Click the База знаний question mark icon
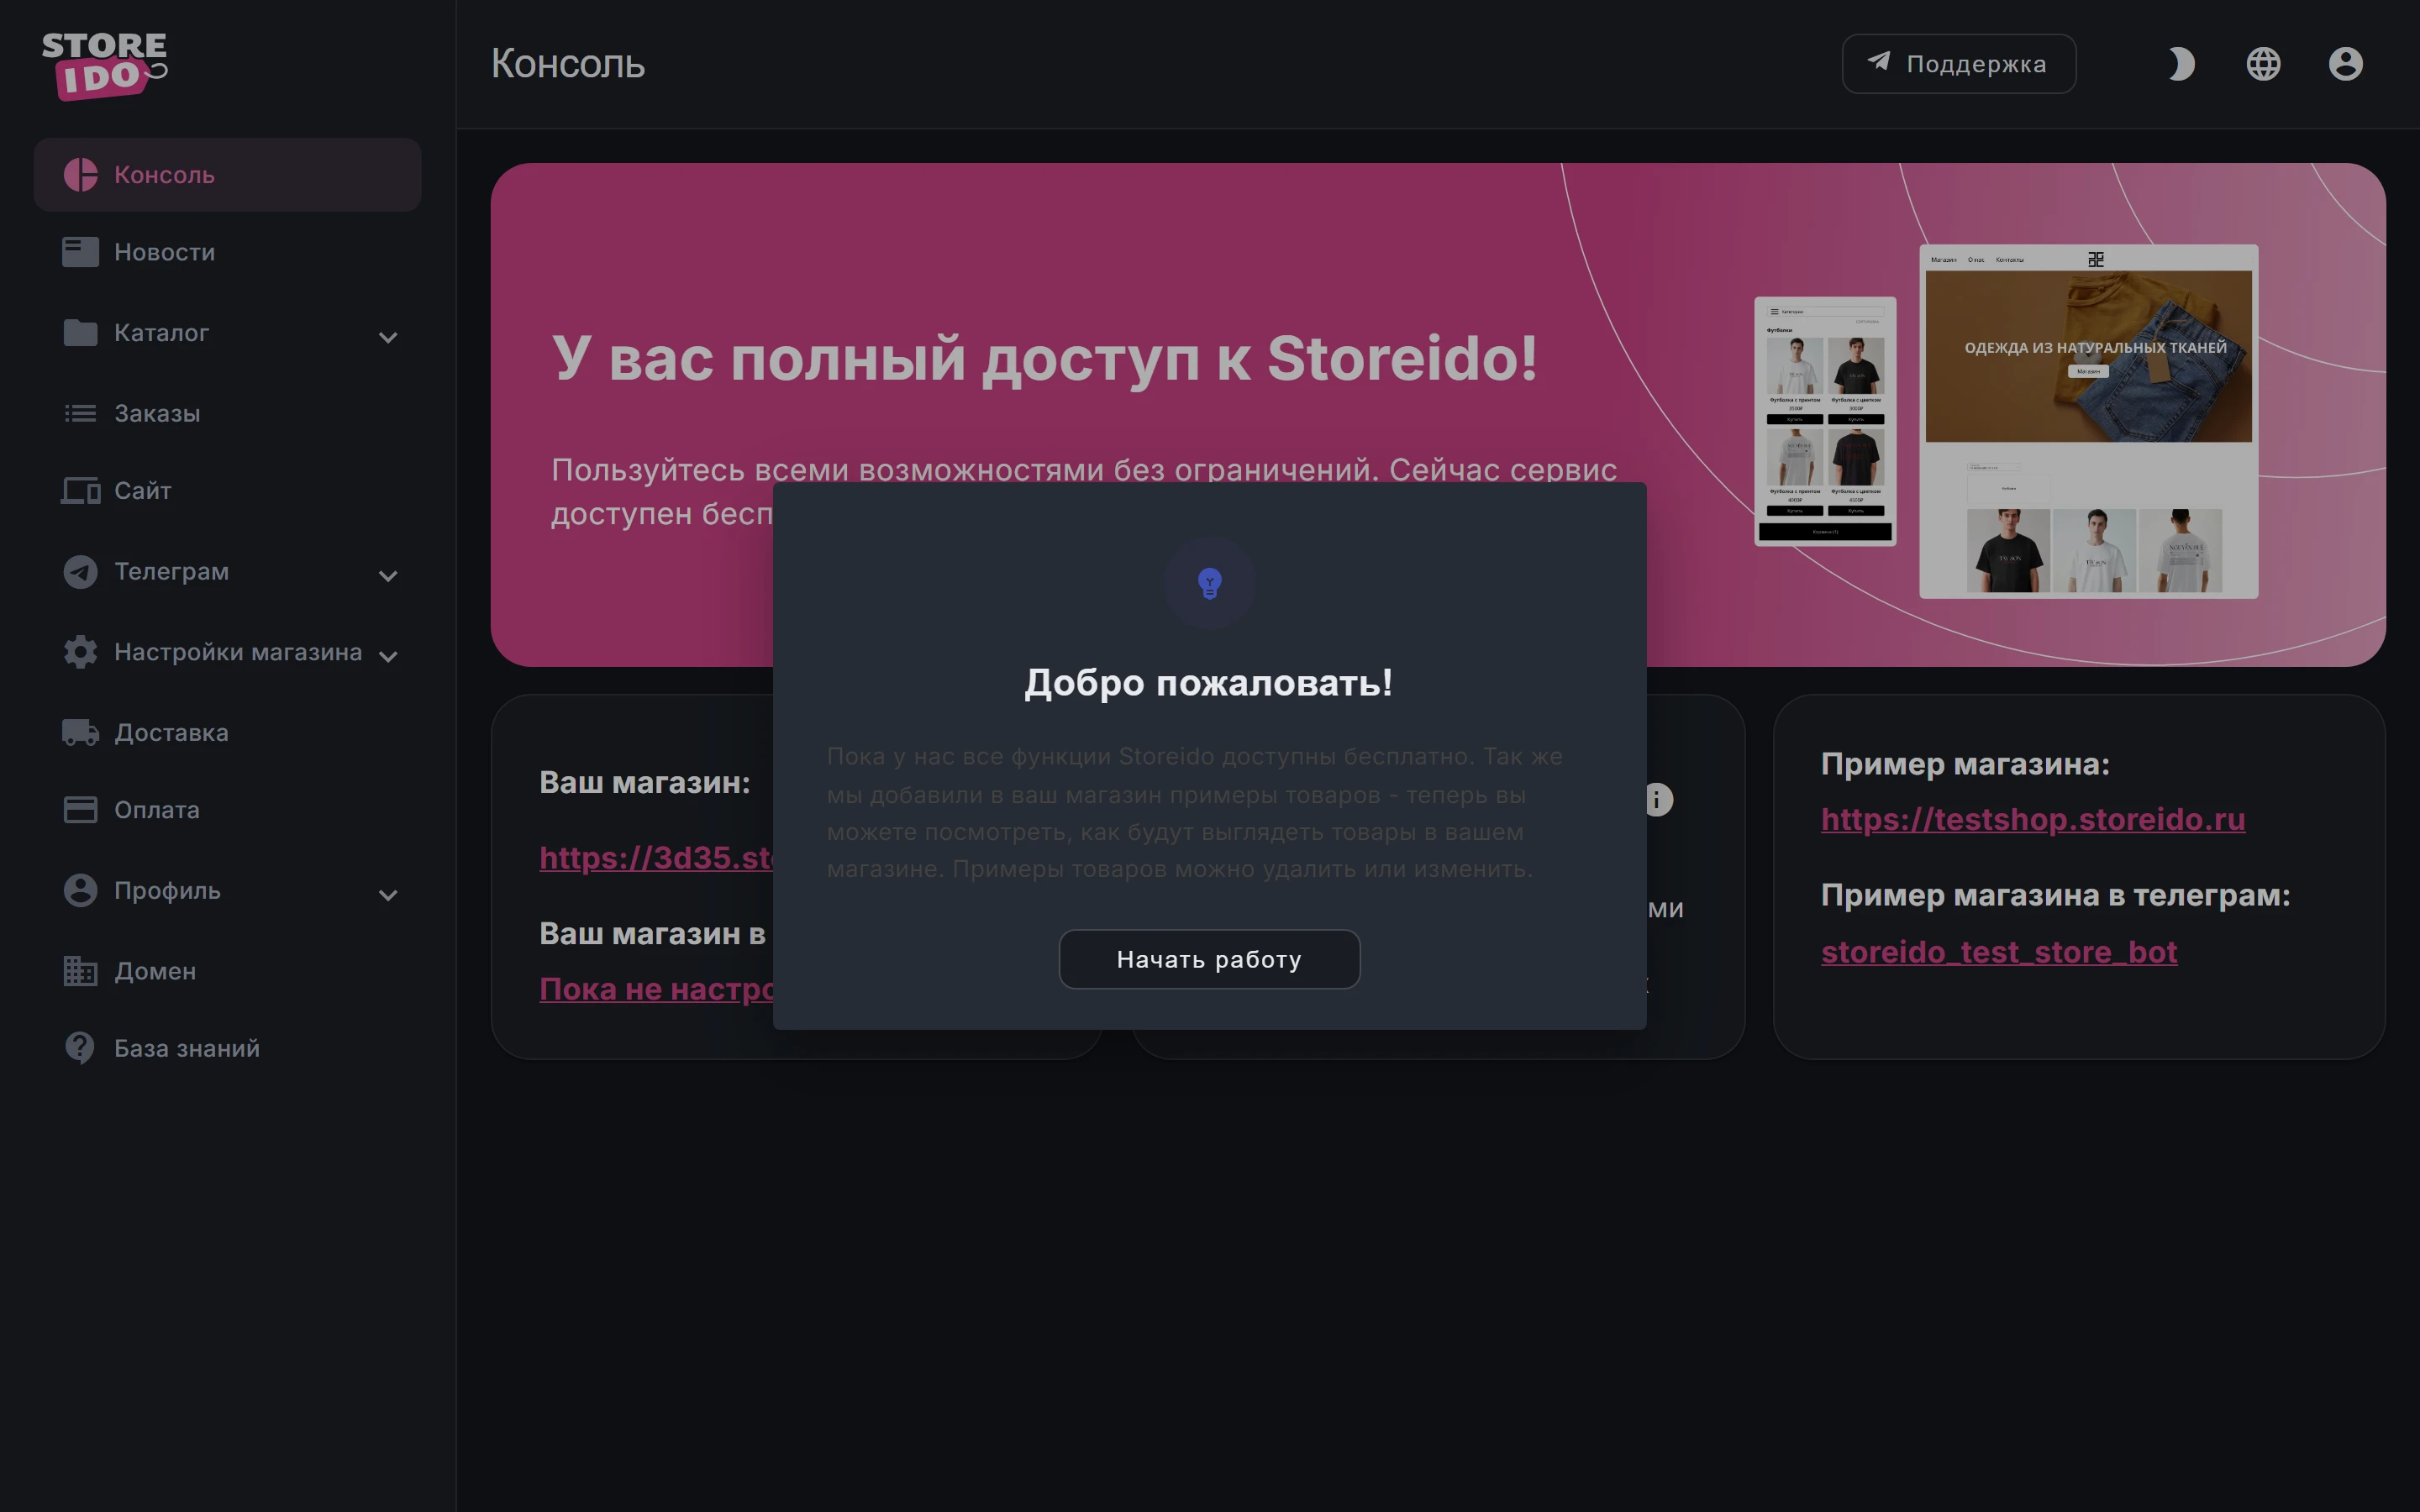The image size is (2420, 1512). coord(80,1048)
